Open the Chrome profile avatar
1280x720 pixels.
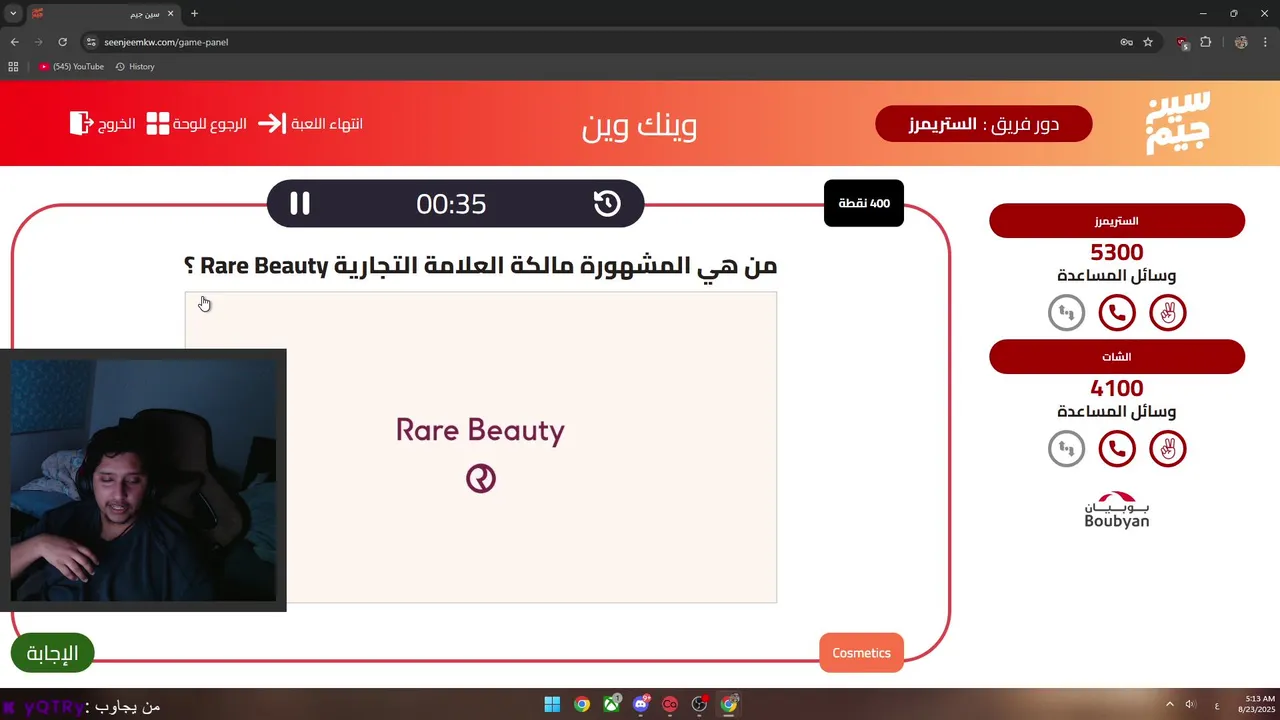pyautogui.click(x=1241, y=42)
